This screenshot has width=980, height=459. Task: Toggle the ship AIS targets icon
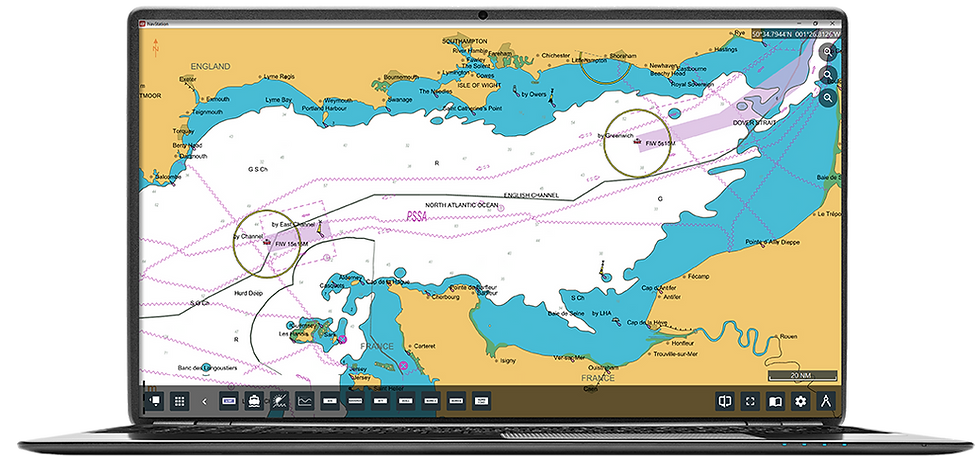pos(254,401)
